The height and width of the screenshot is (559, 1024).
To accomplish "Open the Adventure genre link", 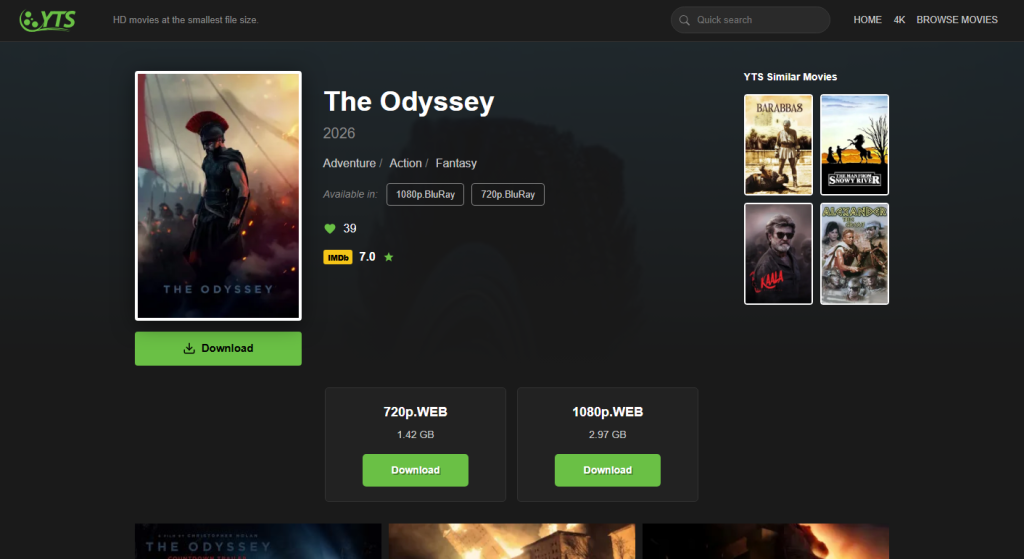I will [x=349, y=163].
